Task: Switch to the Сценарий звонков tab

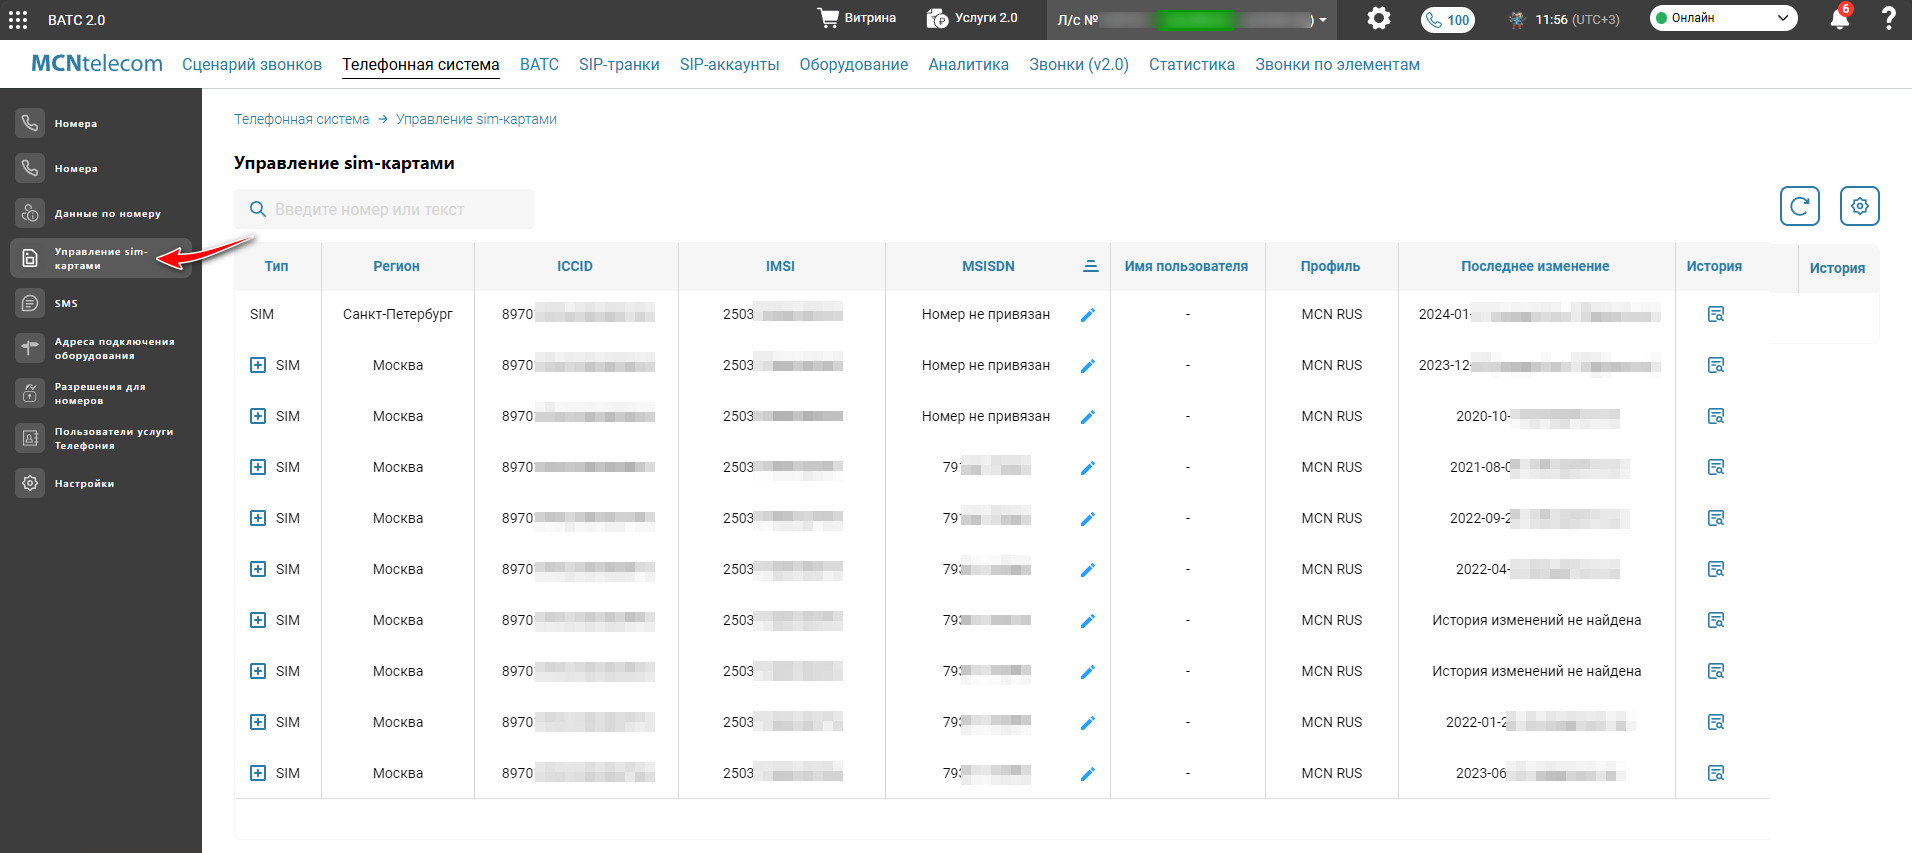Action: point(252,64)
